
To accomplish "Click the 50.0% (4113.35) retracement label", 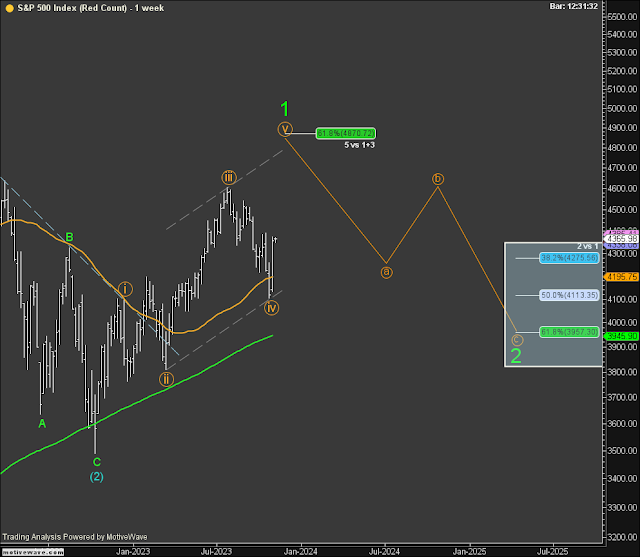I will click(569, 295).
